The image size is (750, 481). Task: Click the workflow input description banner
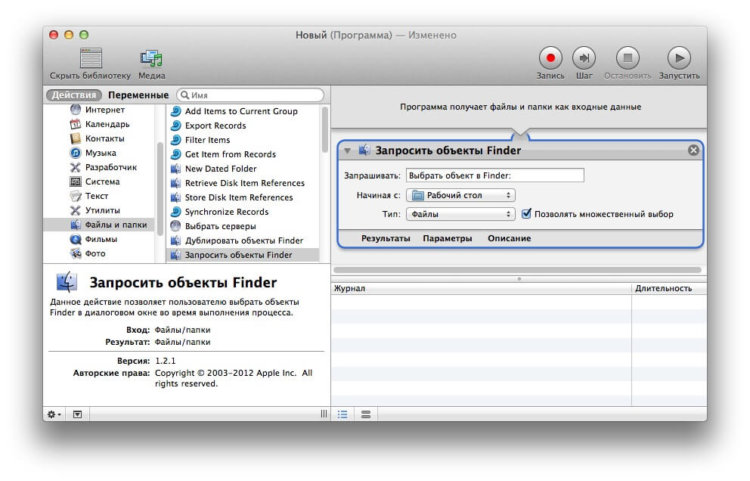pos(519,107)
